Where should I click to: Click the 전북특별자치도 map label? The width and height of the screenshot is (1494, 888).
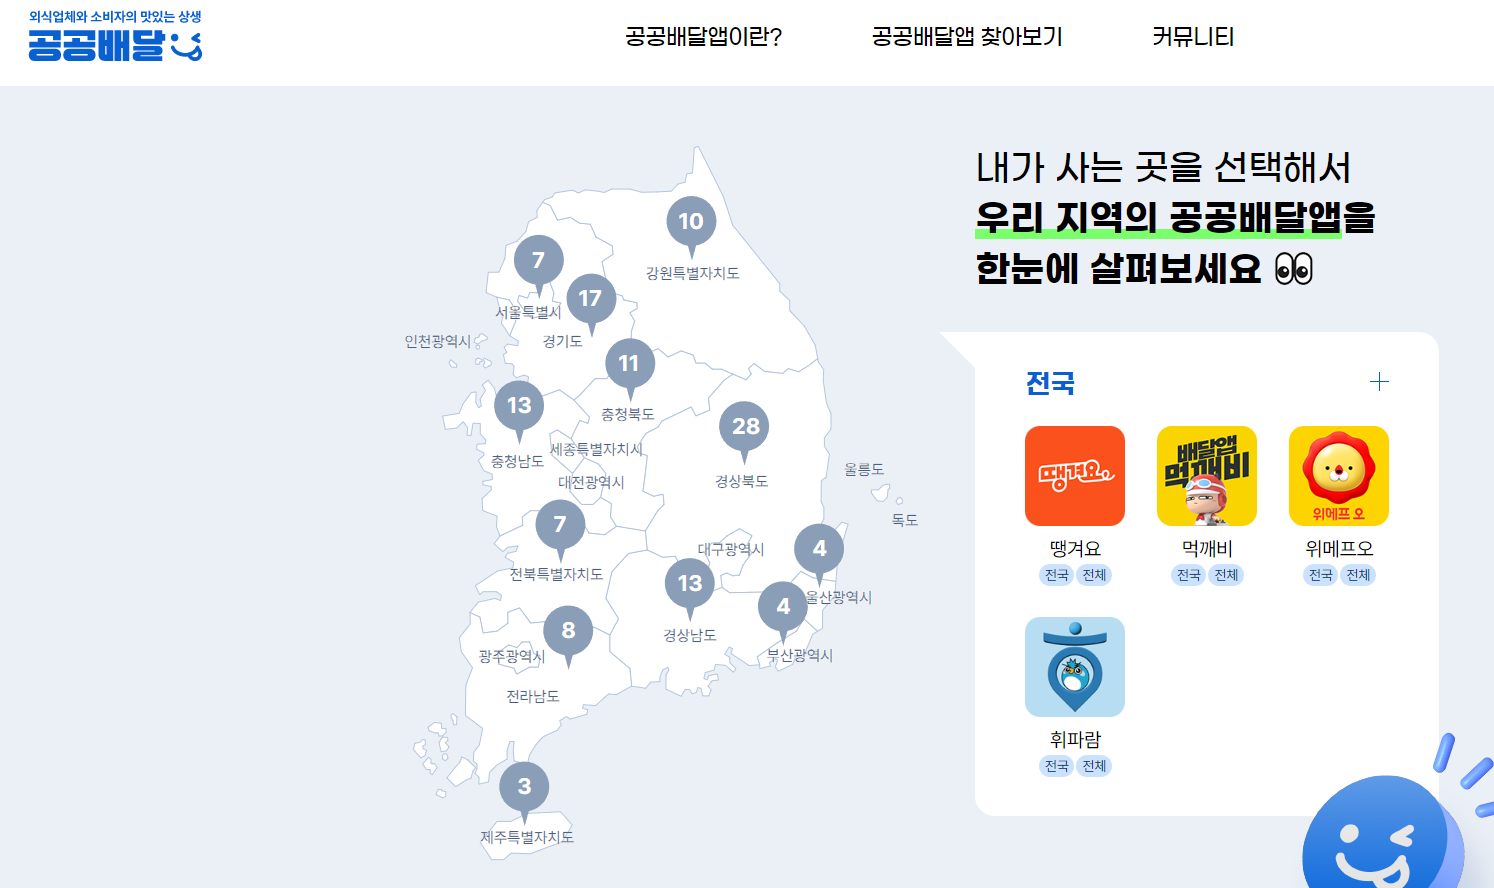pyautogui.click(x=556, y=574)
